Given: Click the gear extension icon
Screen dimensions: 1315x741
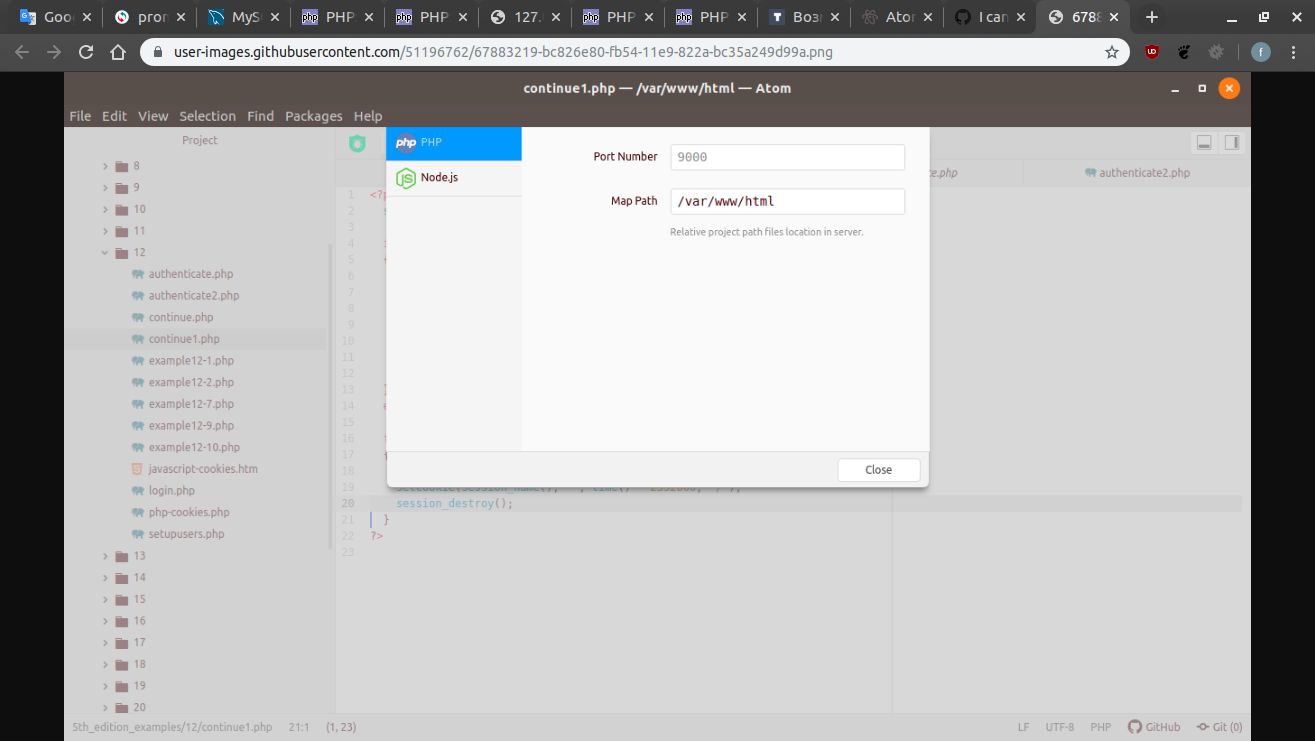Looking at the screenshot, I should pos(1216,52).
